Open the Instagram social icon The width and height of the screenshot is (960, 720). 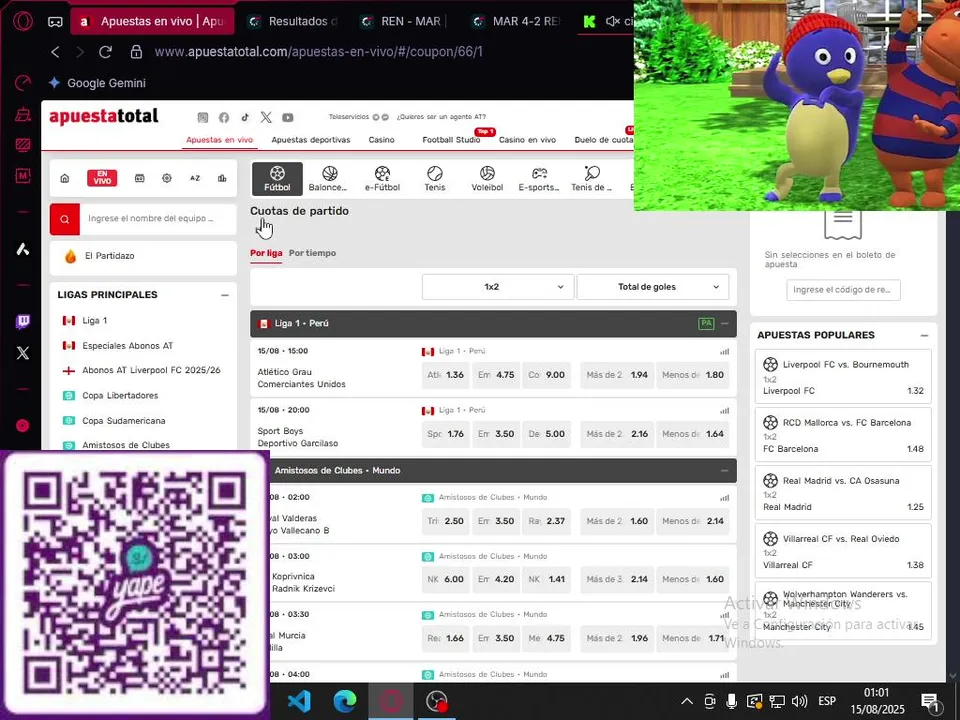tap(203, 118)
